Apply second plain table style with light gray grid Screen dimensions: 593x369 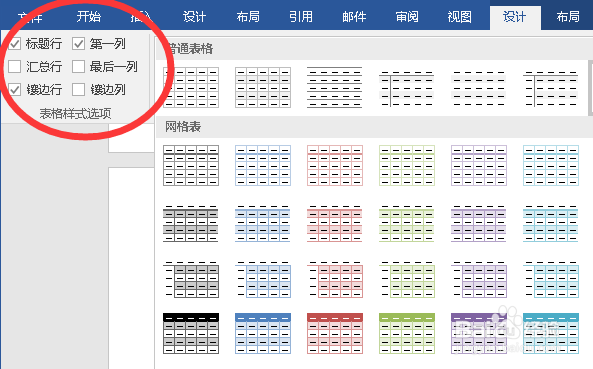point(263,87)
